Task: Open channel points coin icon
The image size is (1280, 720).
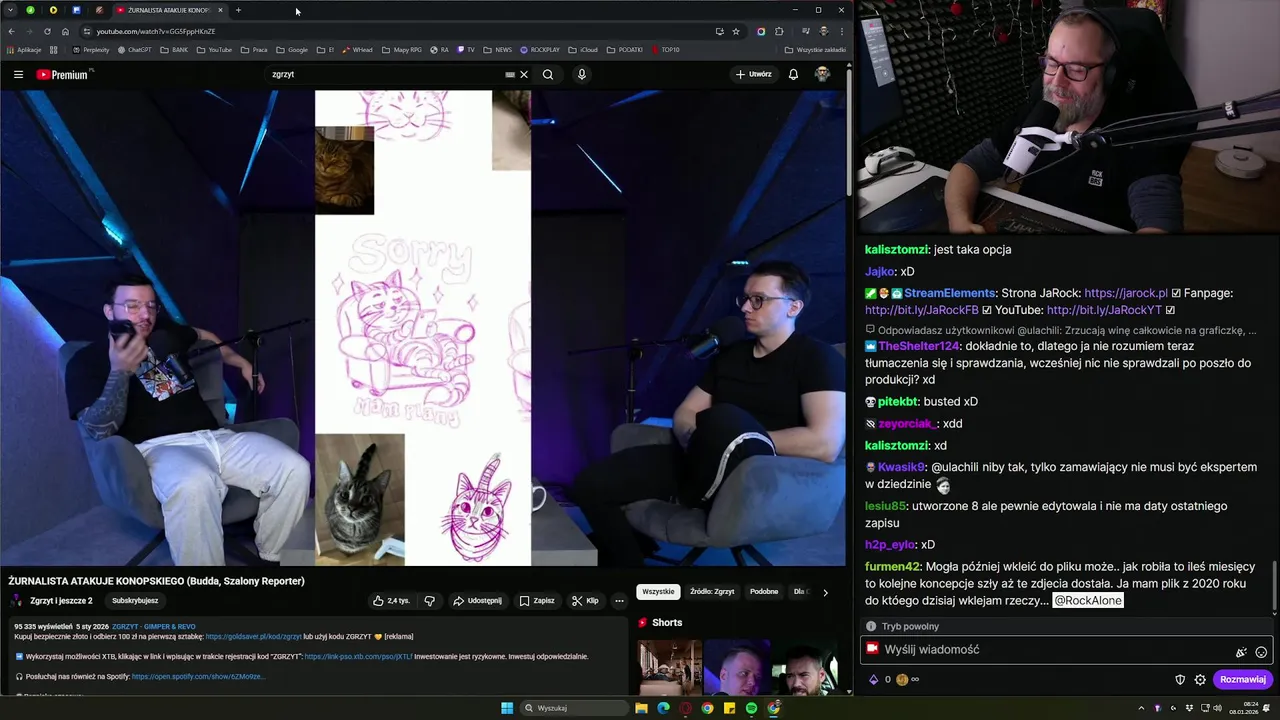Action: [902, 680]
